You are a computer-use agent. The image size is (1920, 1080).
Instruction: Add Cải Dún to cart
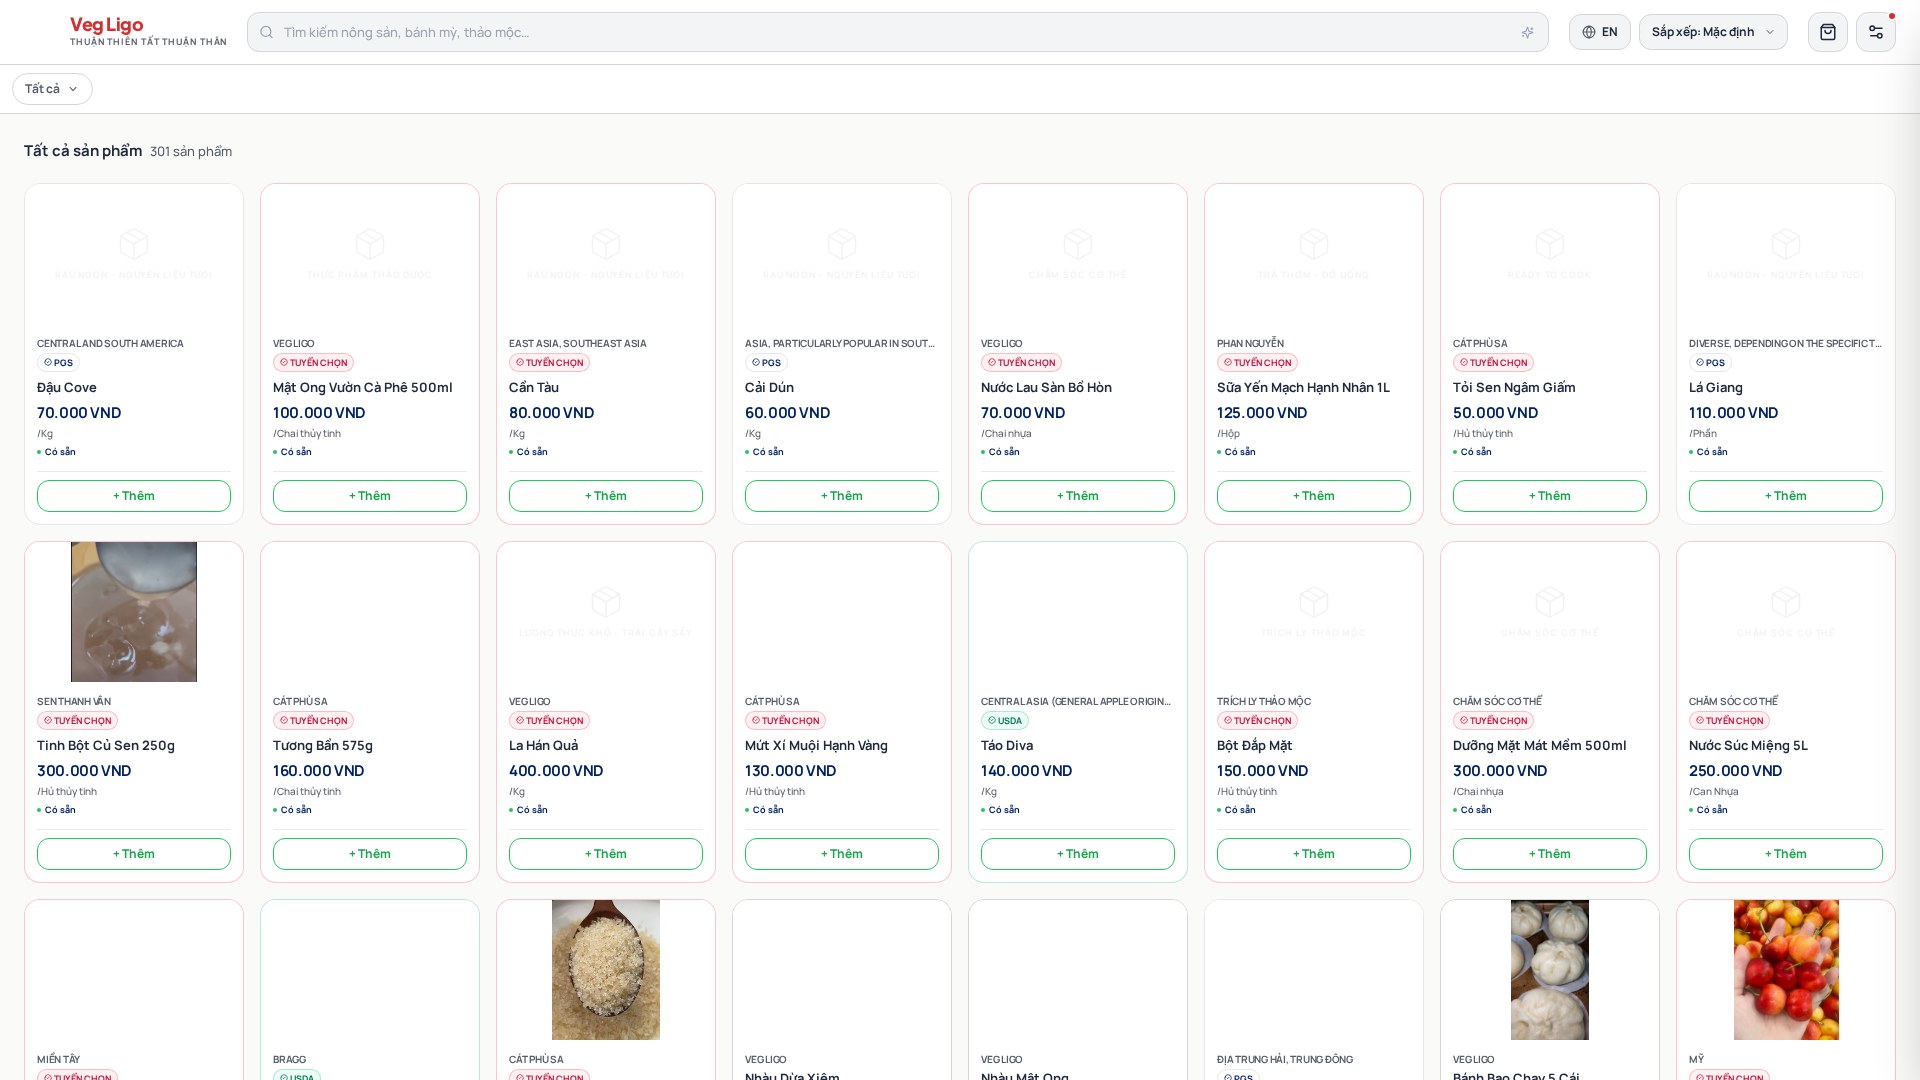[x=842, y=496]
